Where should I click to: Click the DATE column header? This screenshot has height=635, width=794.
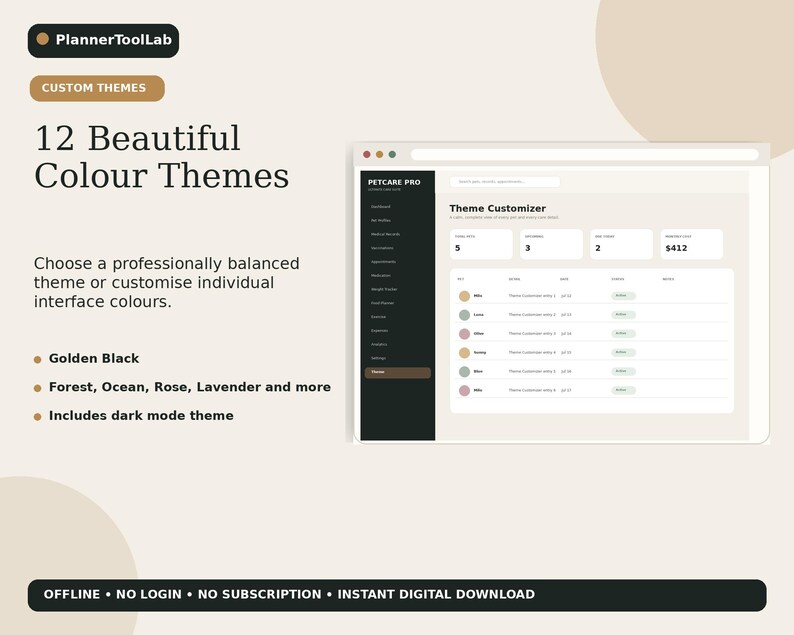[x=564, y=279]
